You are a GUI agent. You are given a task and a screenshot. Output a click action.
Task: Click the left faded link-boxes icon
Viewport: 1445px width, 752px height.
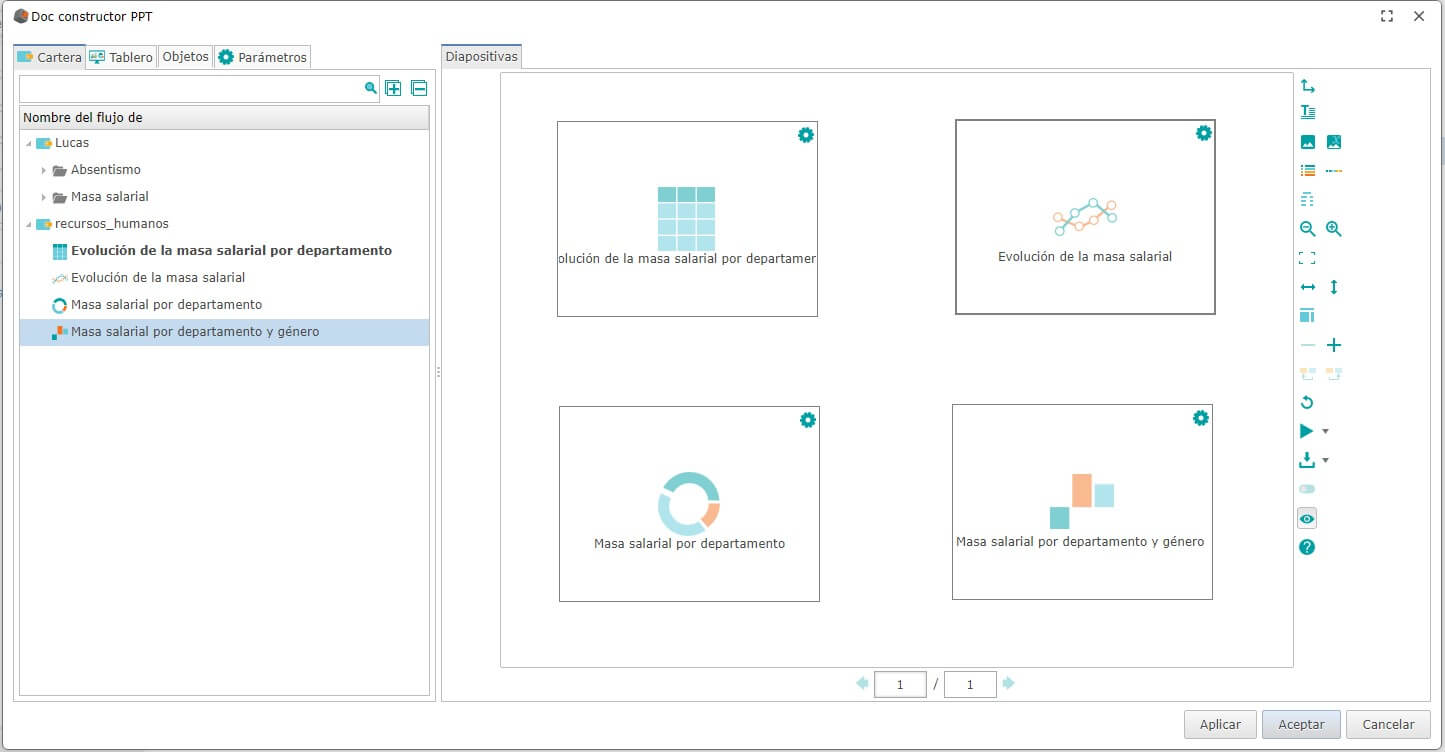[1307, 374]
